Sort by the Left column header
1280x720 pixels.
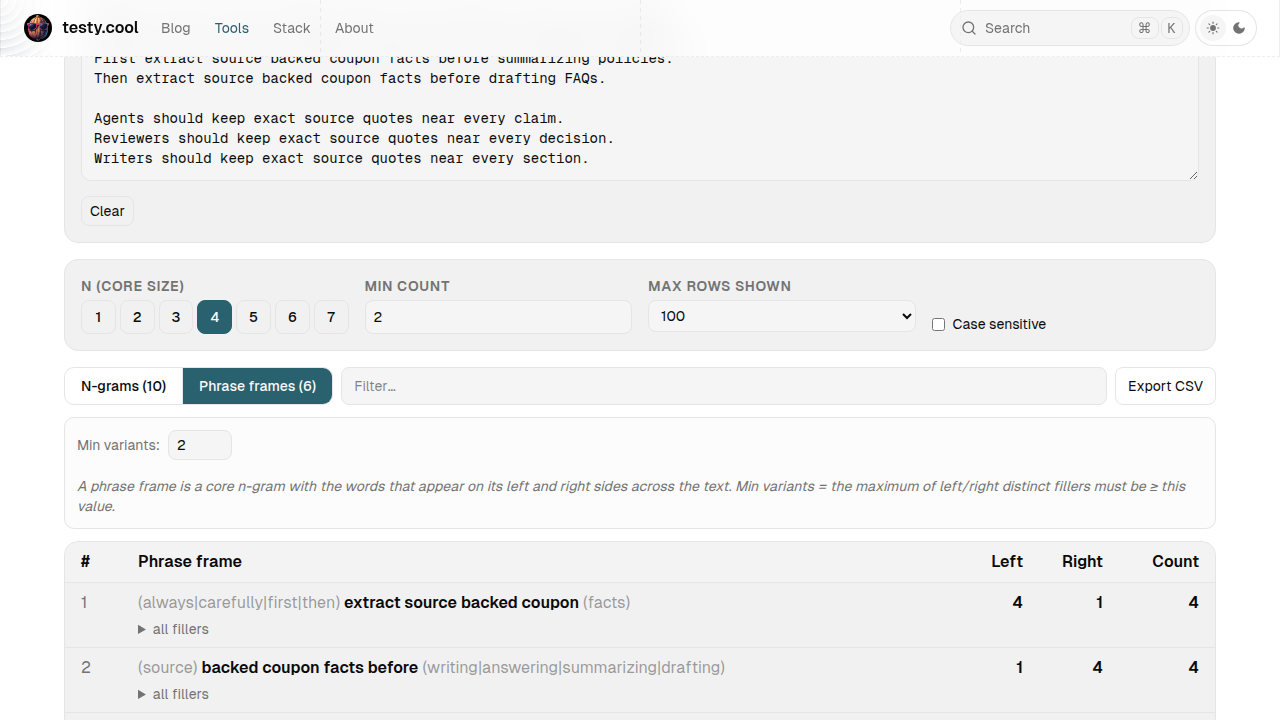(x=1007, y=562)
